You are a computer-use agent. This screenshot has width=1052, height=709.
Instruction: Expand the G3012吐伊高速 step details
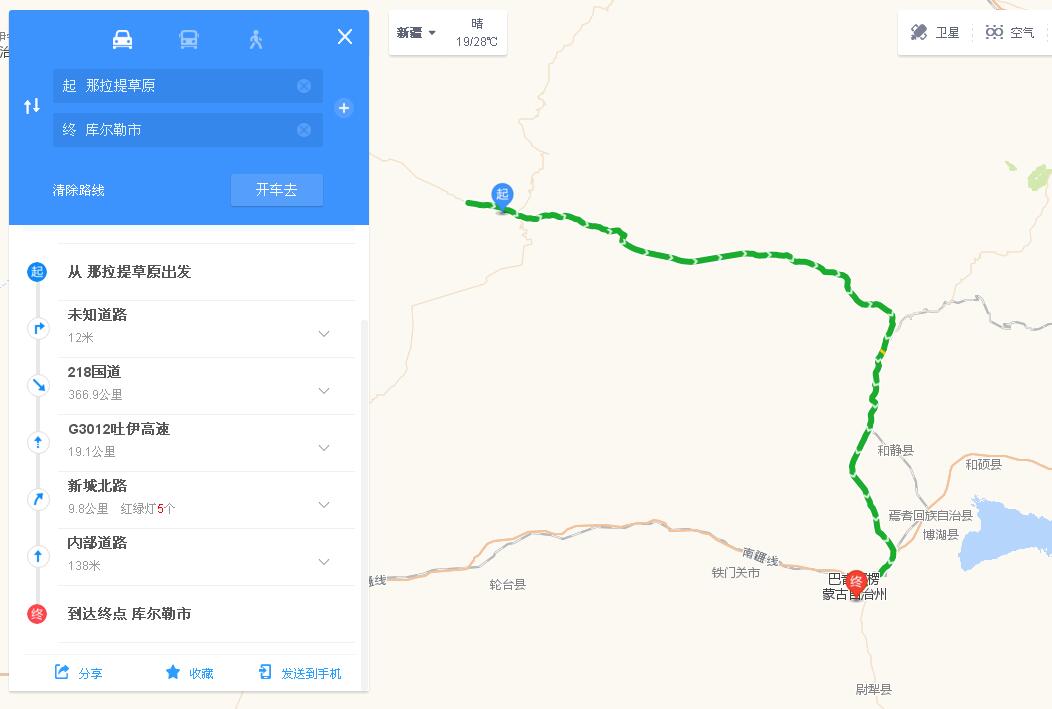(x=324, y=447)
